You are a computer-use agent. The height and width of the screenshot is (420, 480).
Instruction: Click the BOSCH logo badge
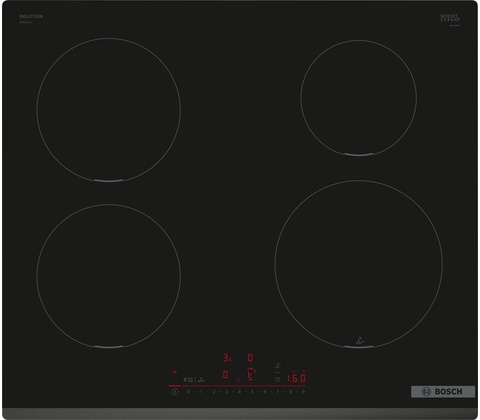tap(443, 391)
